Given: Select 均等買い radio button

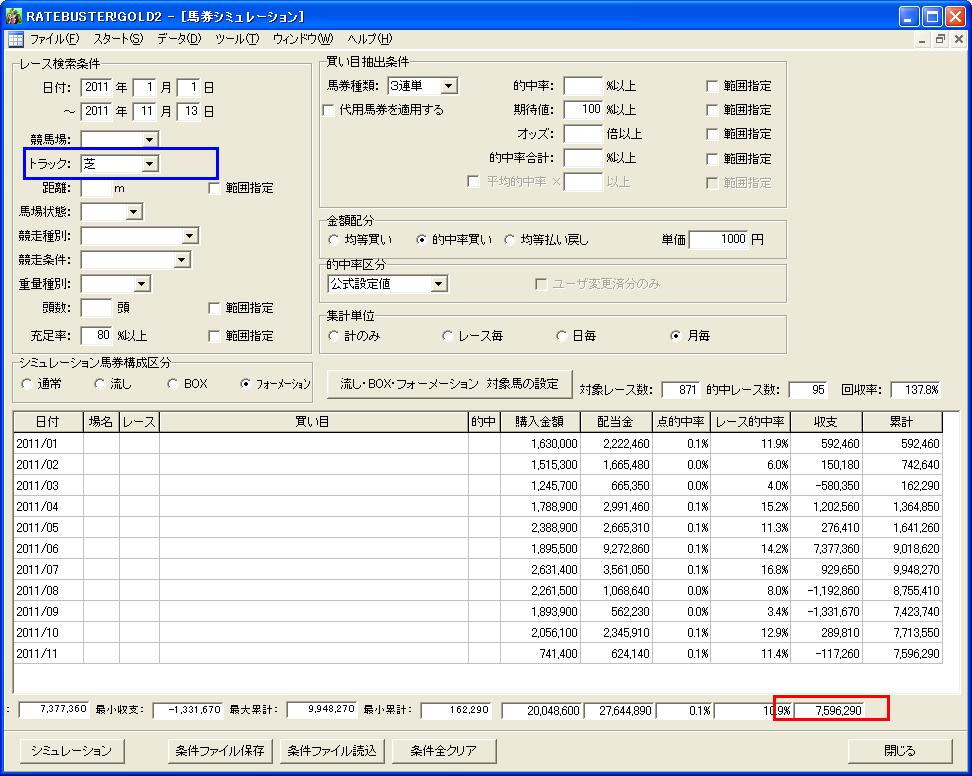Looking at the screenshot, I should (334, 239).
